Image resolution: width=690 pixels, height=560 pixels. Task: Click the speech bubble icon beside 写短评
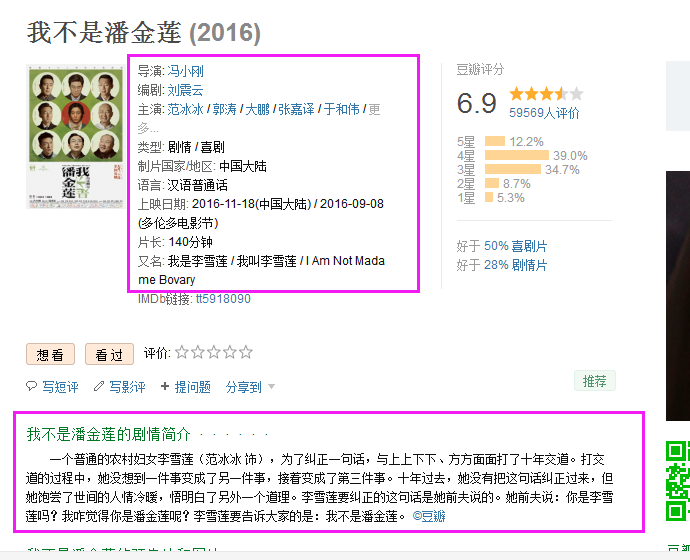(x=31, y=386)
